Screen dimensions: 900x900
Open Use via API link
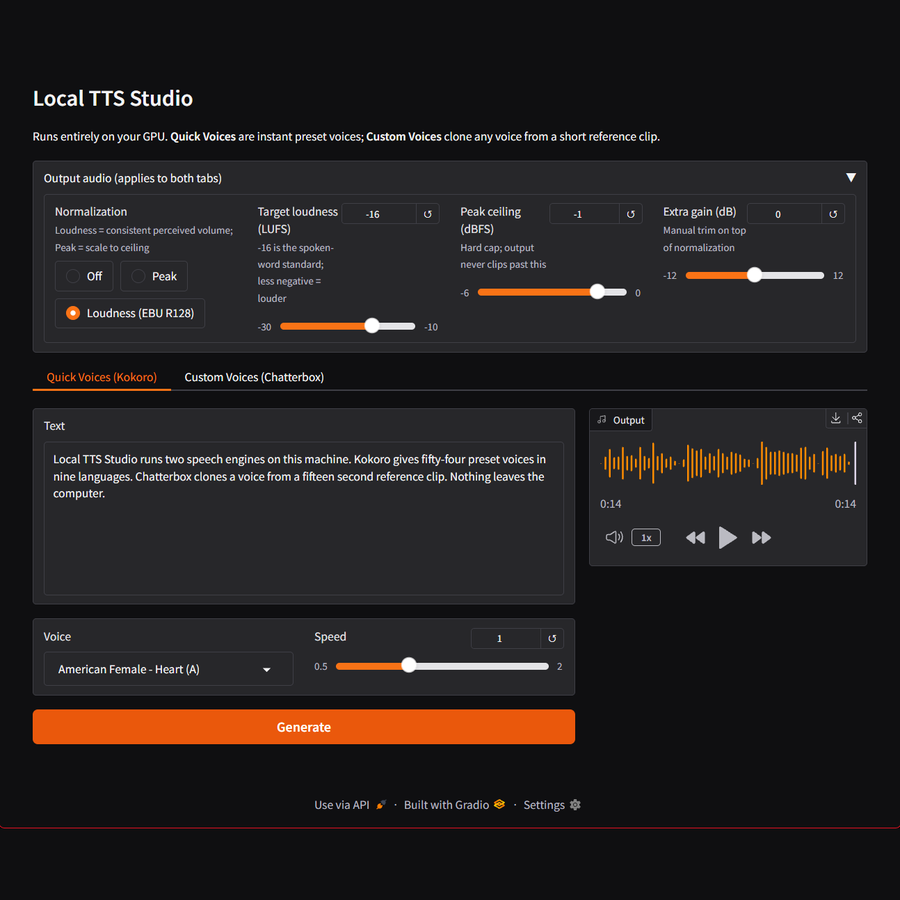(x=351, y=805)
